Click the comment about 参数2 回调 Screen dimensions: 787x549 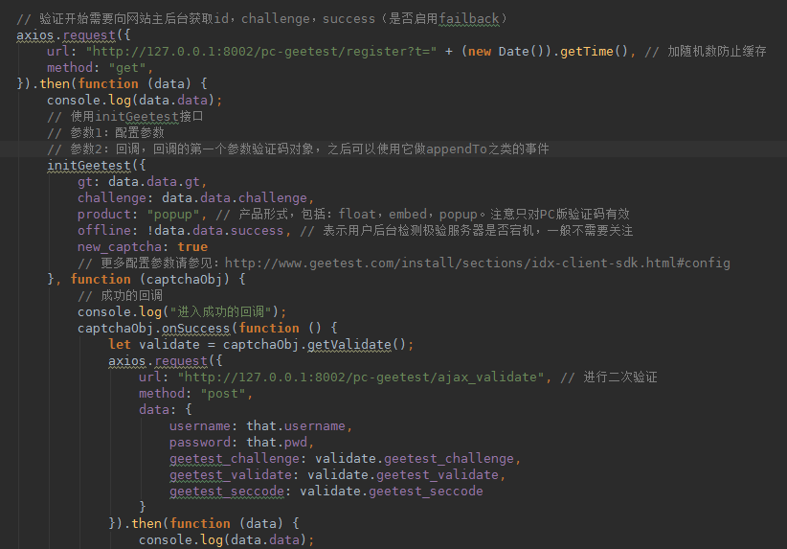pos(298,149)
